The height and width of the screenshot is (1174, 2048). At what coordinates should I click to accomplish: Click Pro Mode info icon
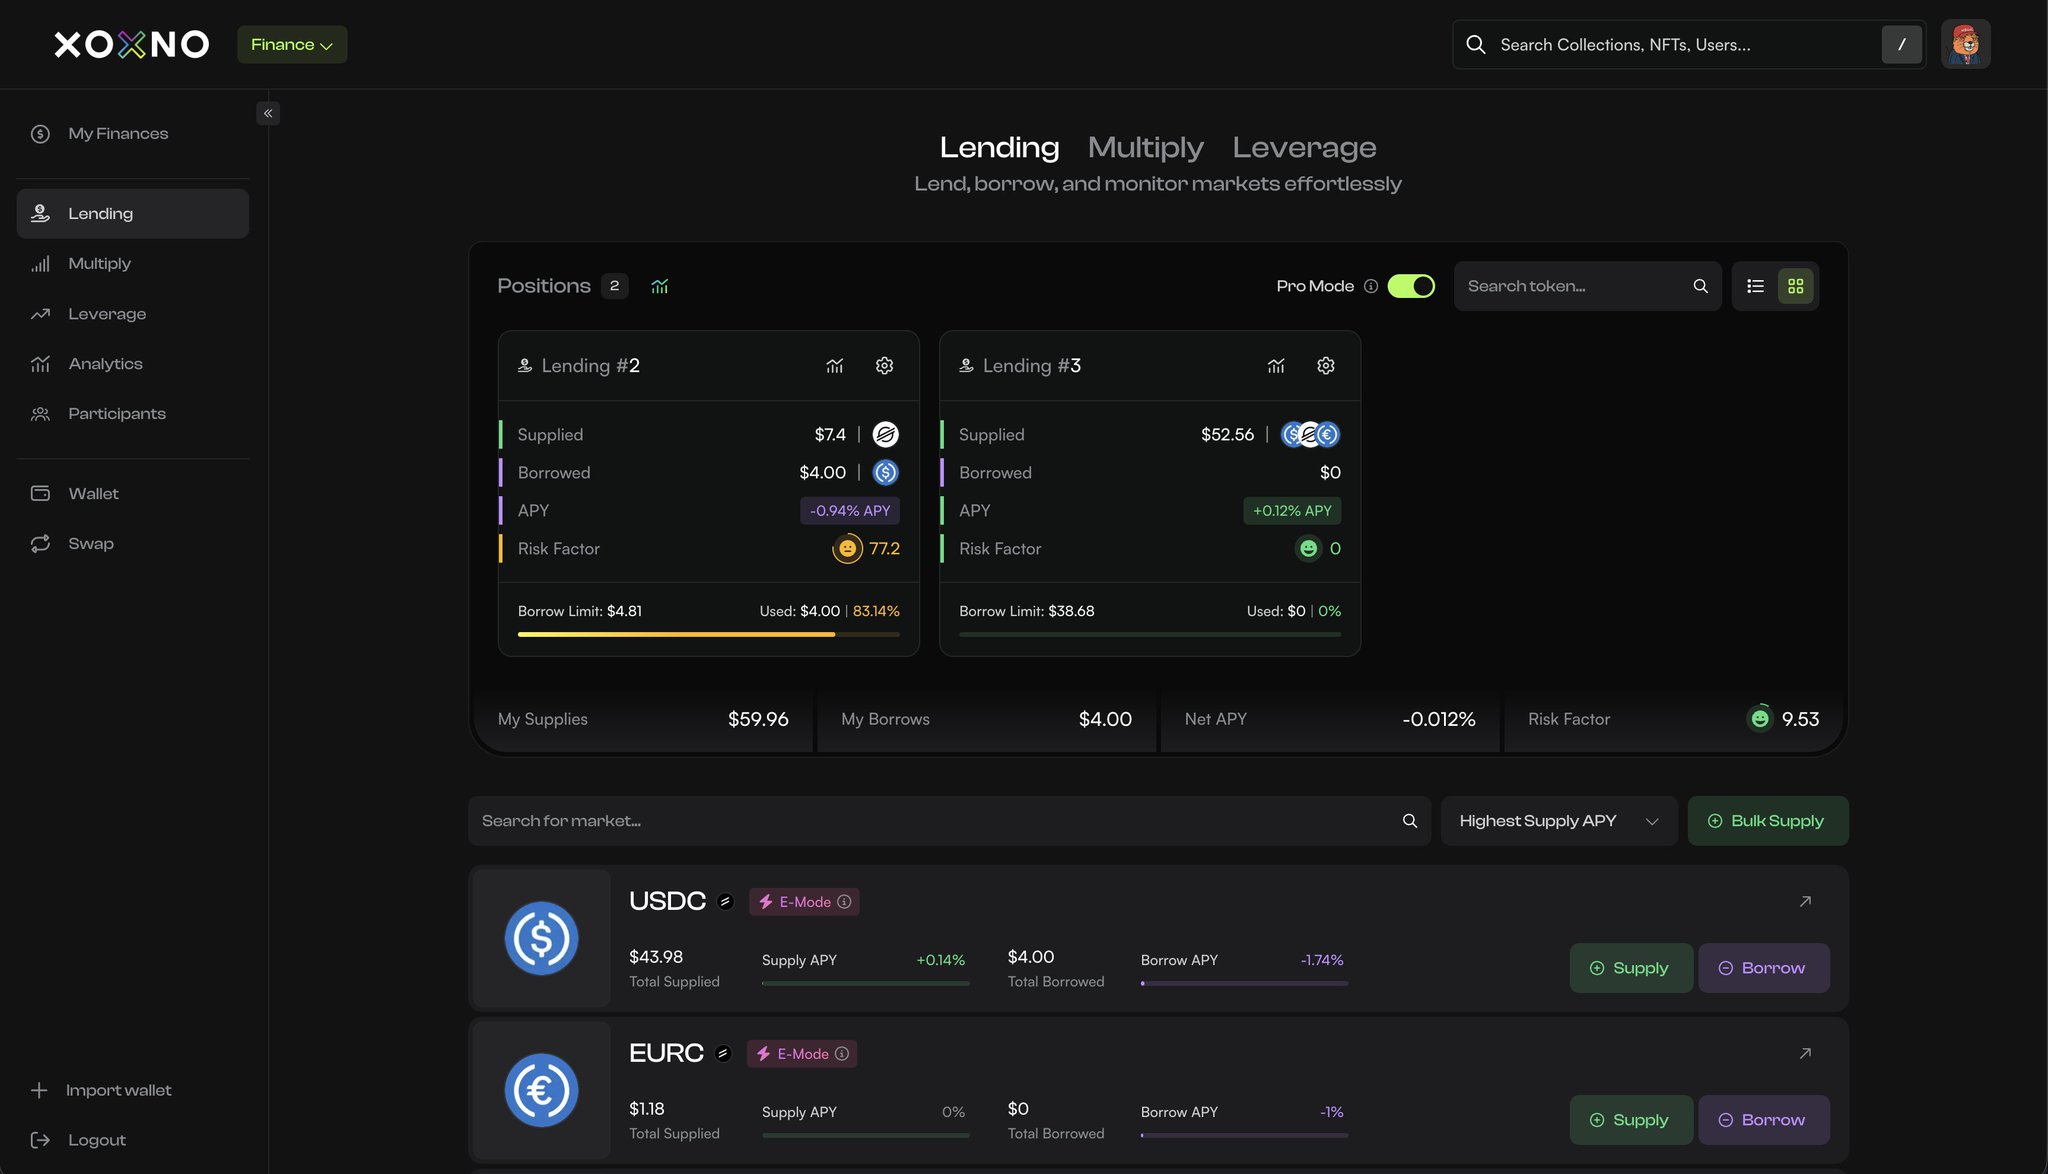coord(1371,287)
